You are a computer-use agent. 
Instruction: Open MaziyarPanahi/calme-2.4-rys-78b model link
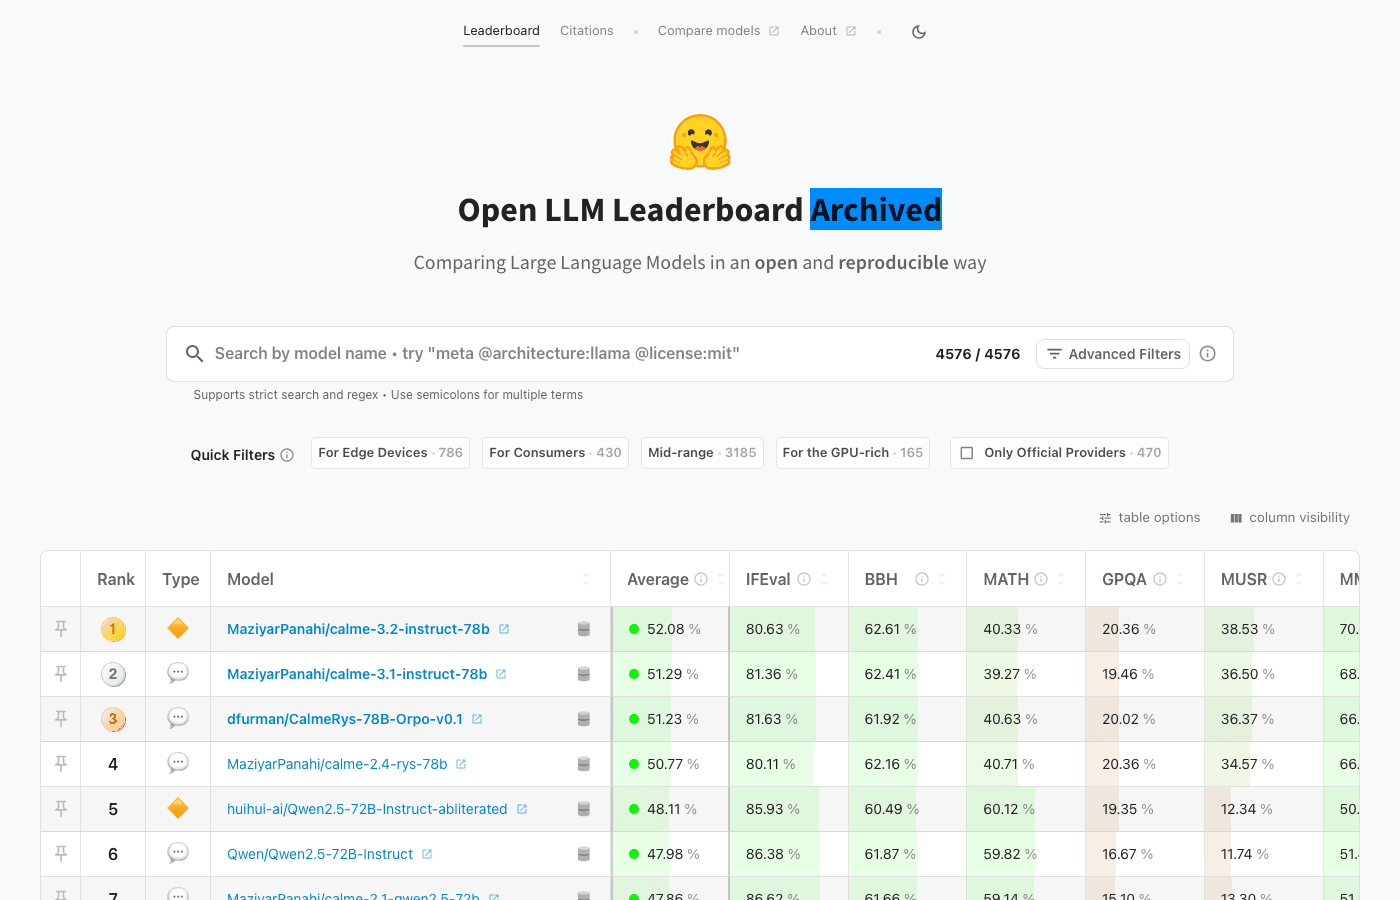337,764
